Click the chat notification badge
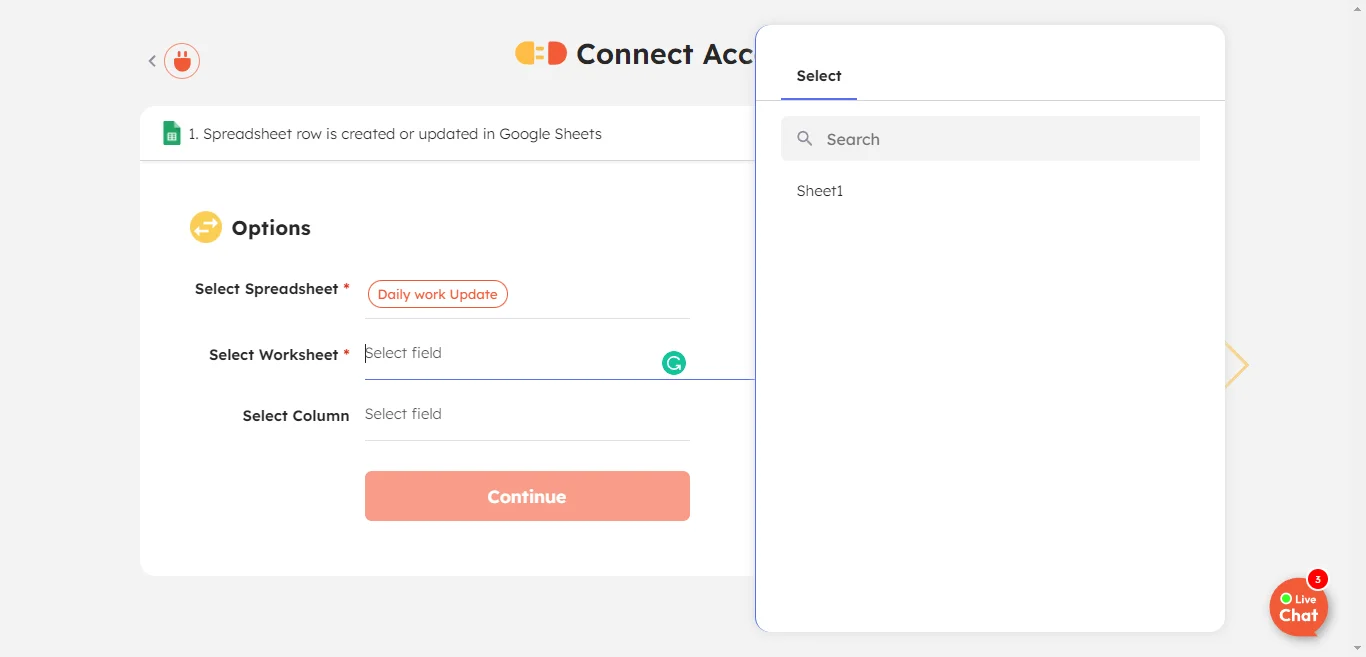The height and width of the screenshot is (657, 1366). point(1318,579)
